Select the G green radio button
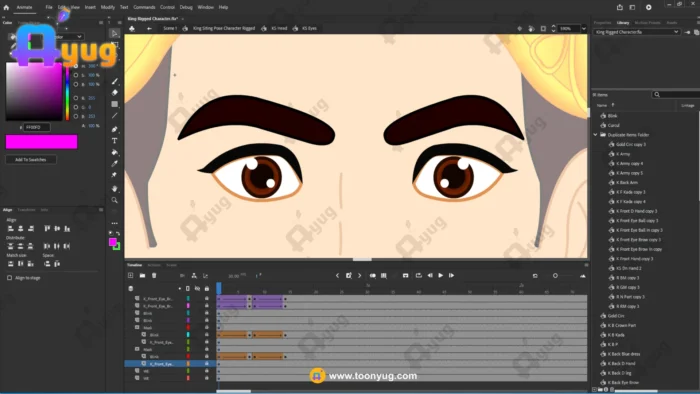The height and width of the screenshot is (394, 700). pyautogui.click(x=76, y=108)
